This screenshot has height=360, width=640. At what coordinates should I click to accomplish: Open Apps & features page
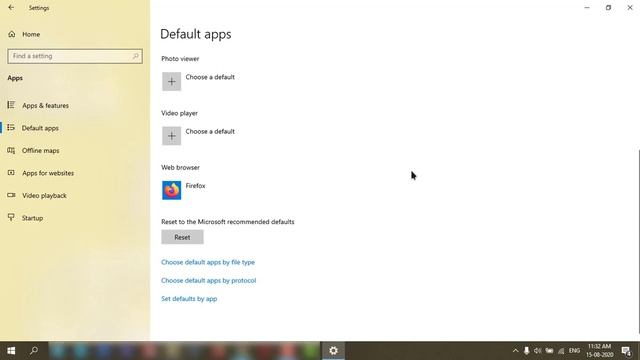[x=45, y=105]
